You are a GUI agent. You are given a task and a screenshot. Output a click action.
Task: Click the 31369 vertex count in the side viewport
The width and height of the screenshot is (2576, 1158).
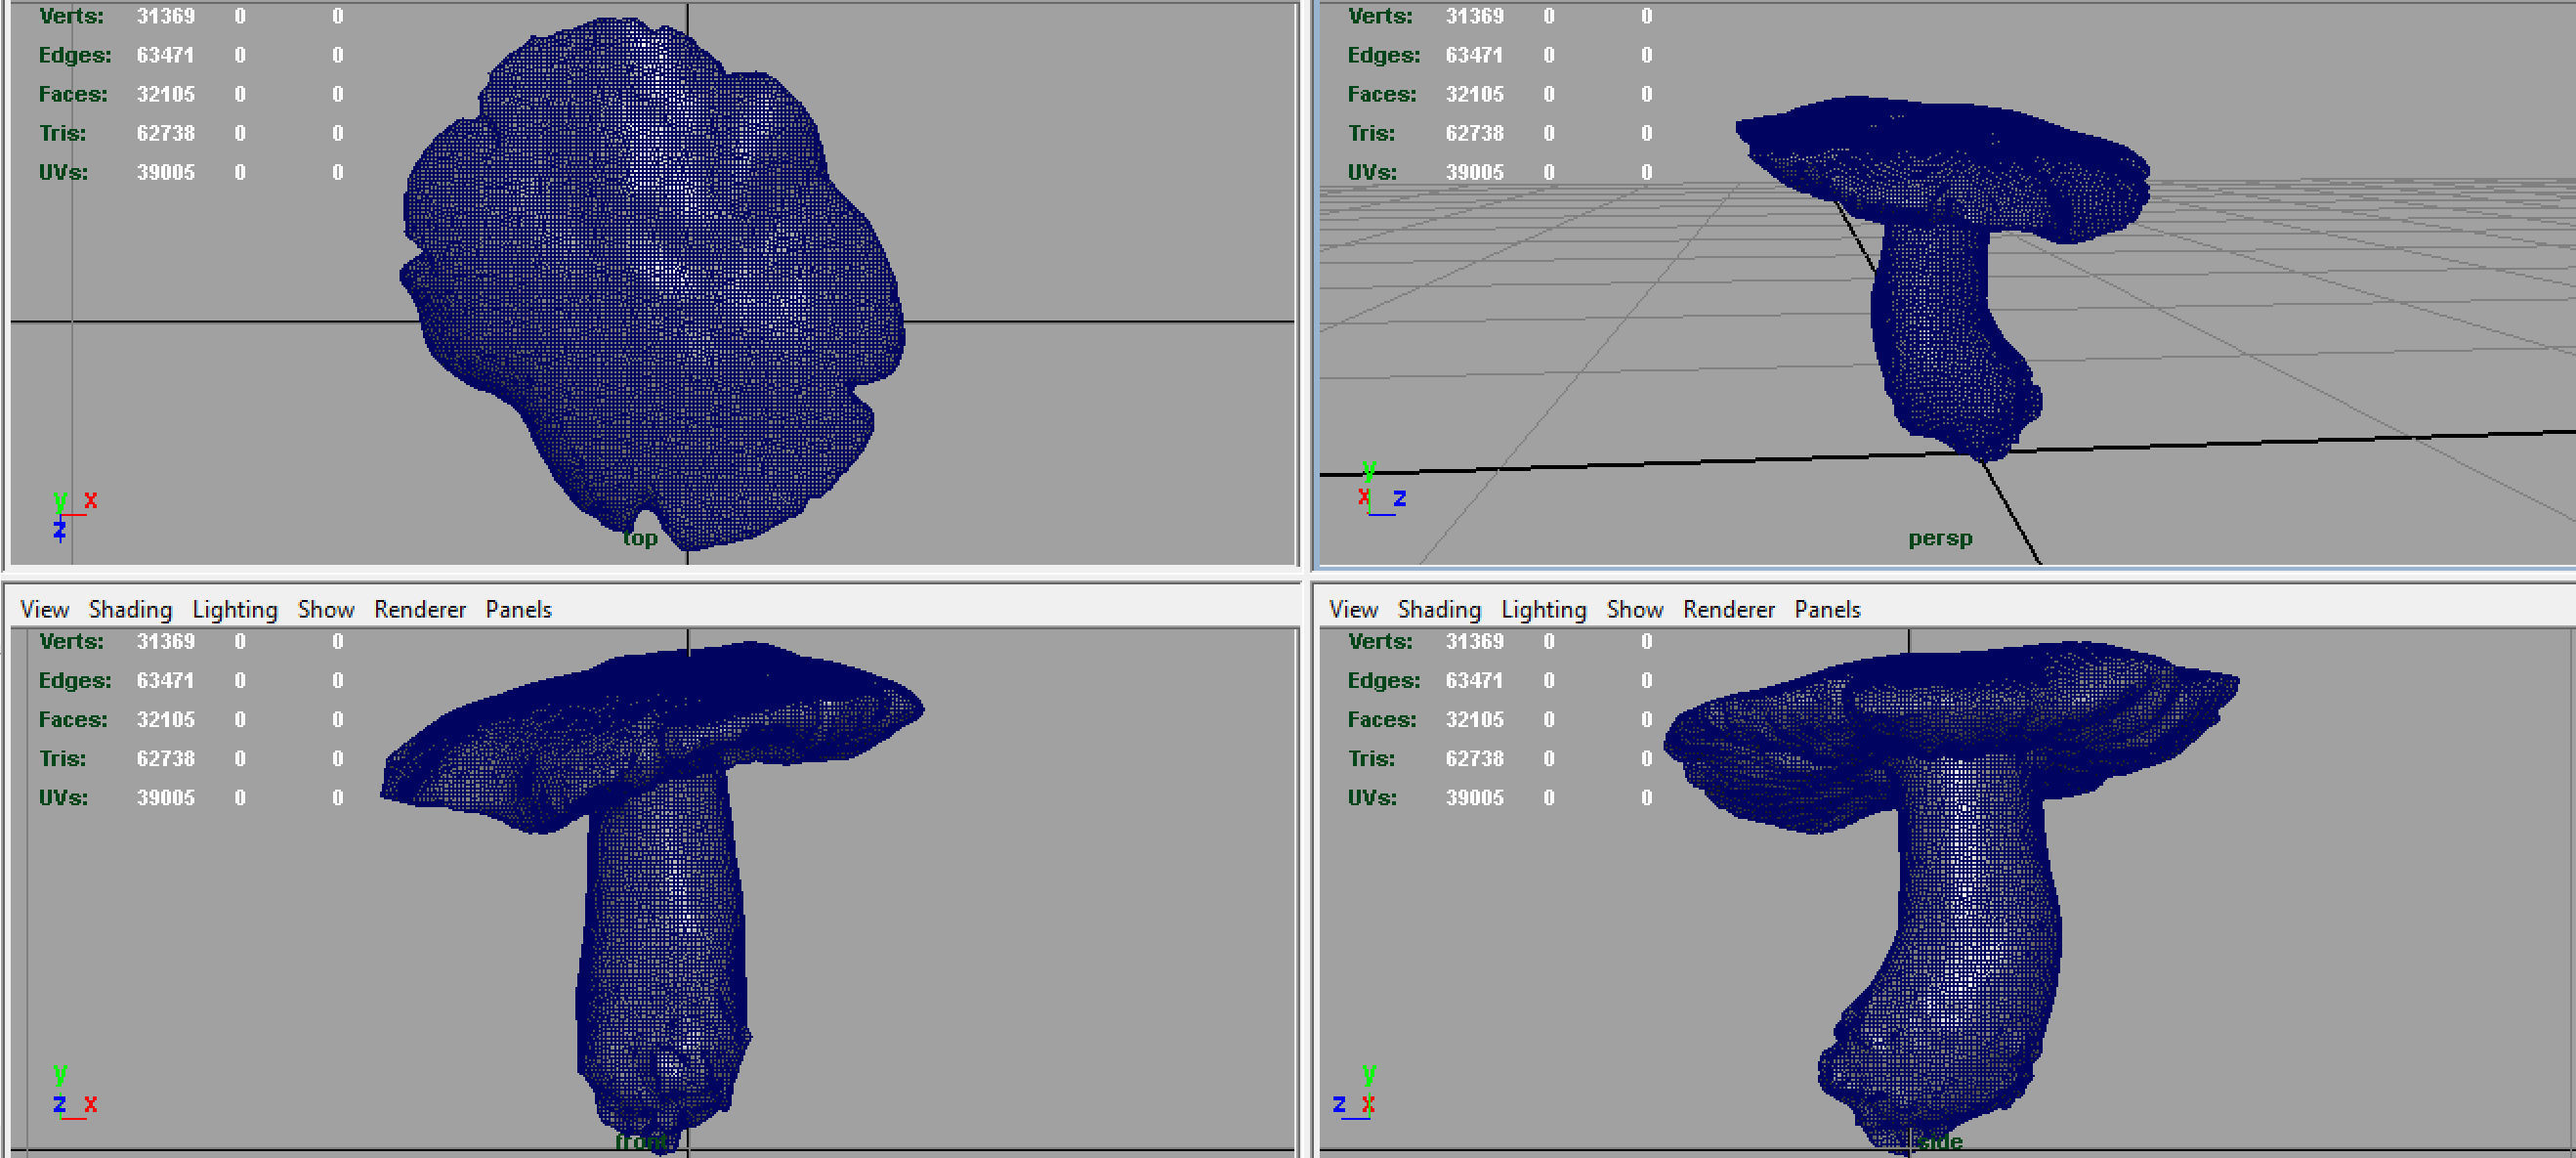[x=1474, y=641]
